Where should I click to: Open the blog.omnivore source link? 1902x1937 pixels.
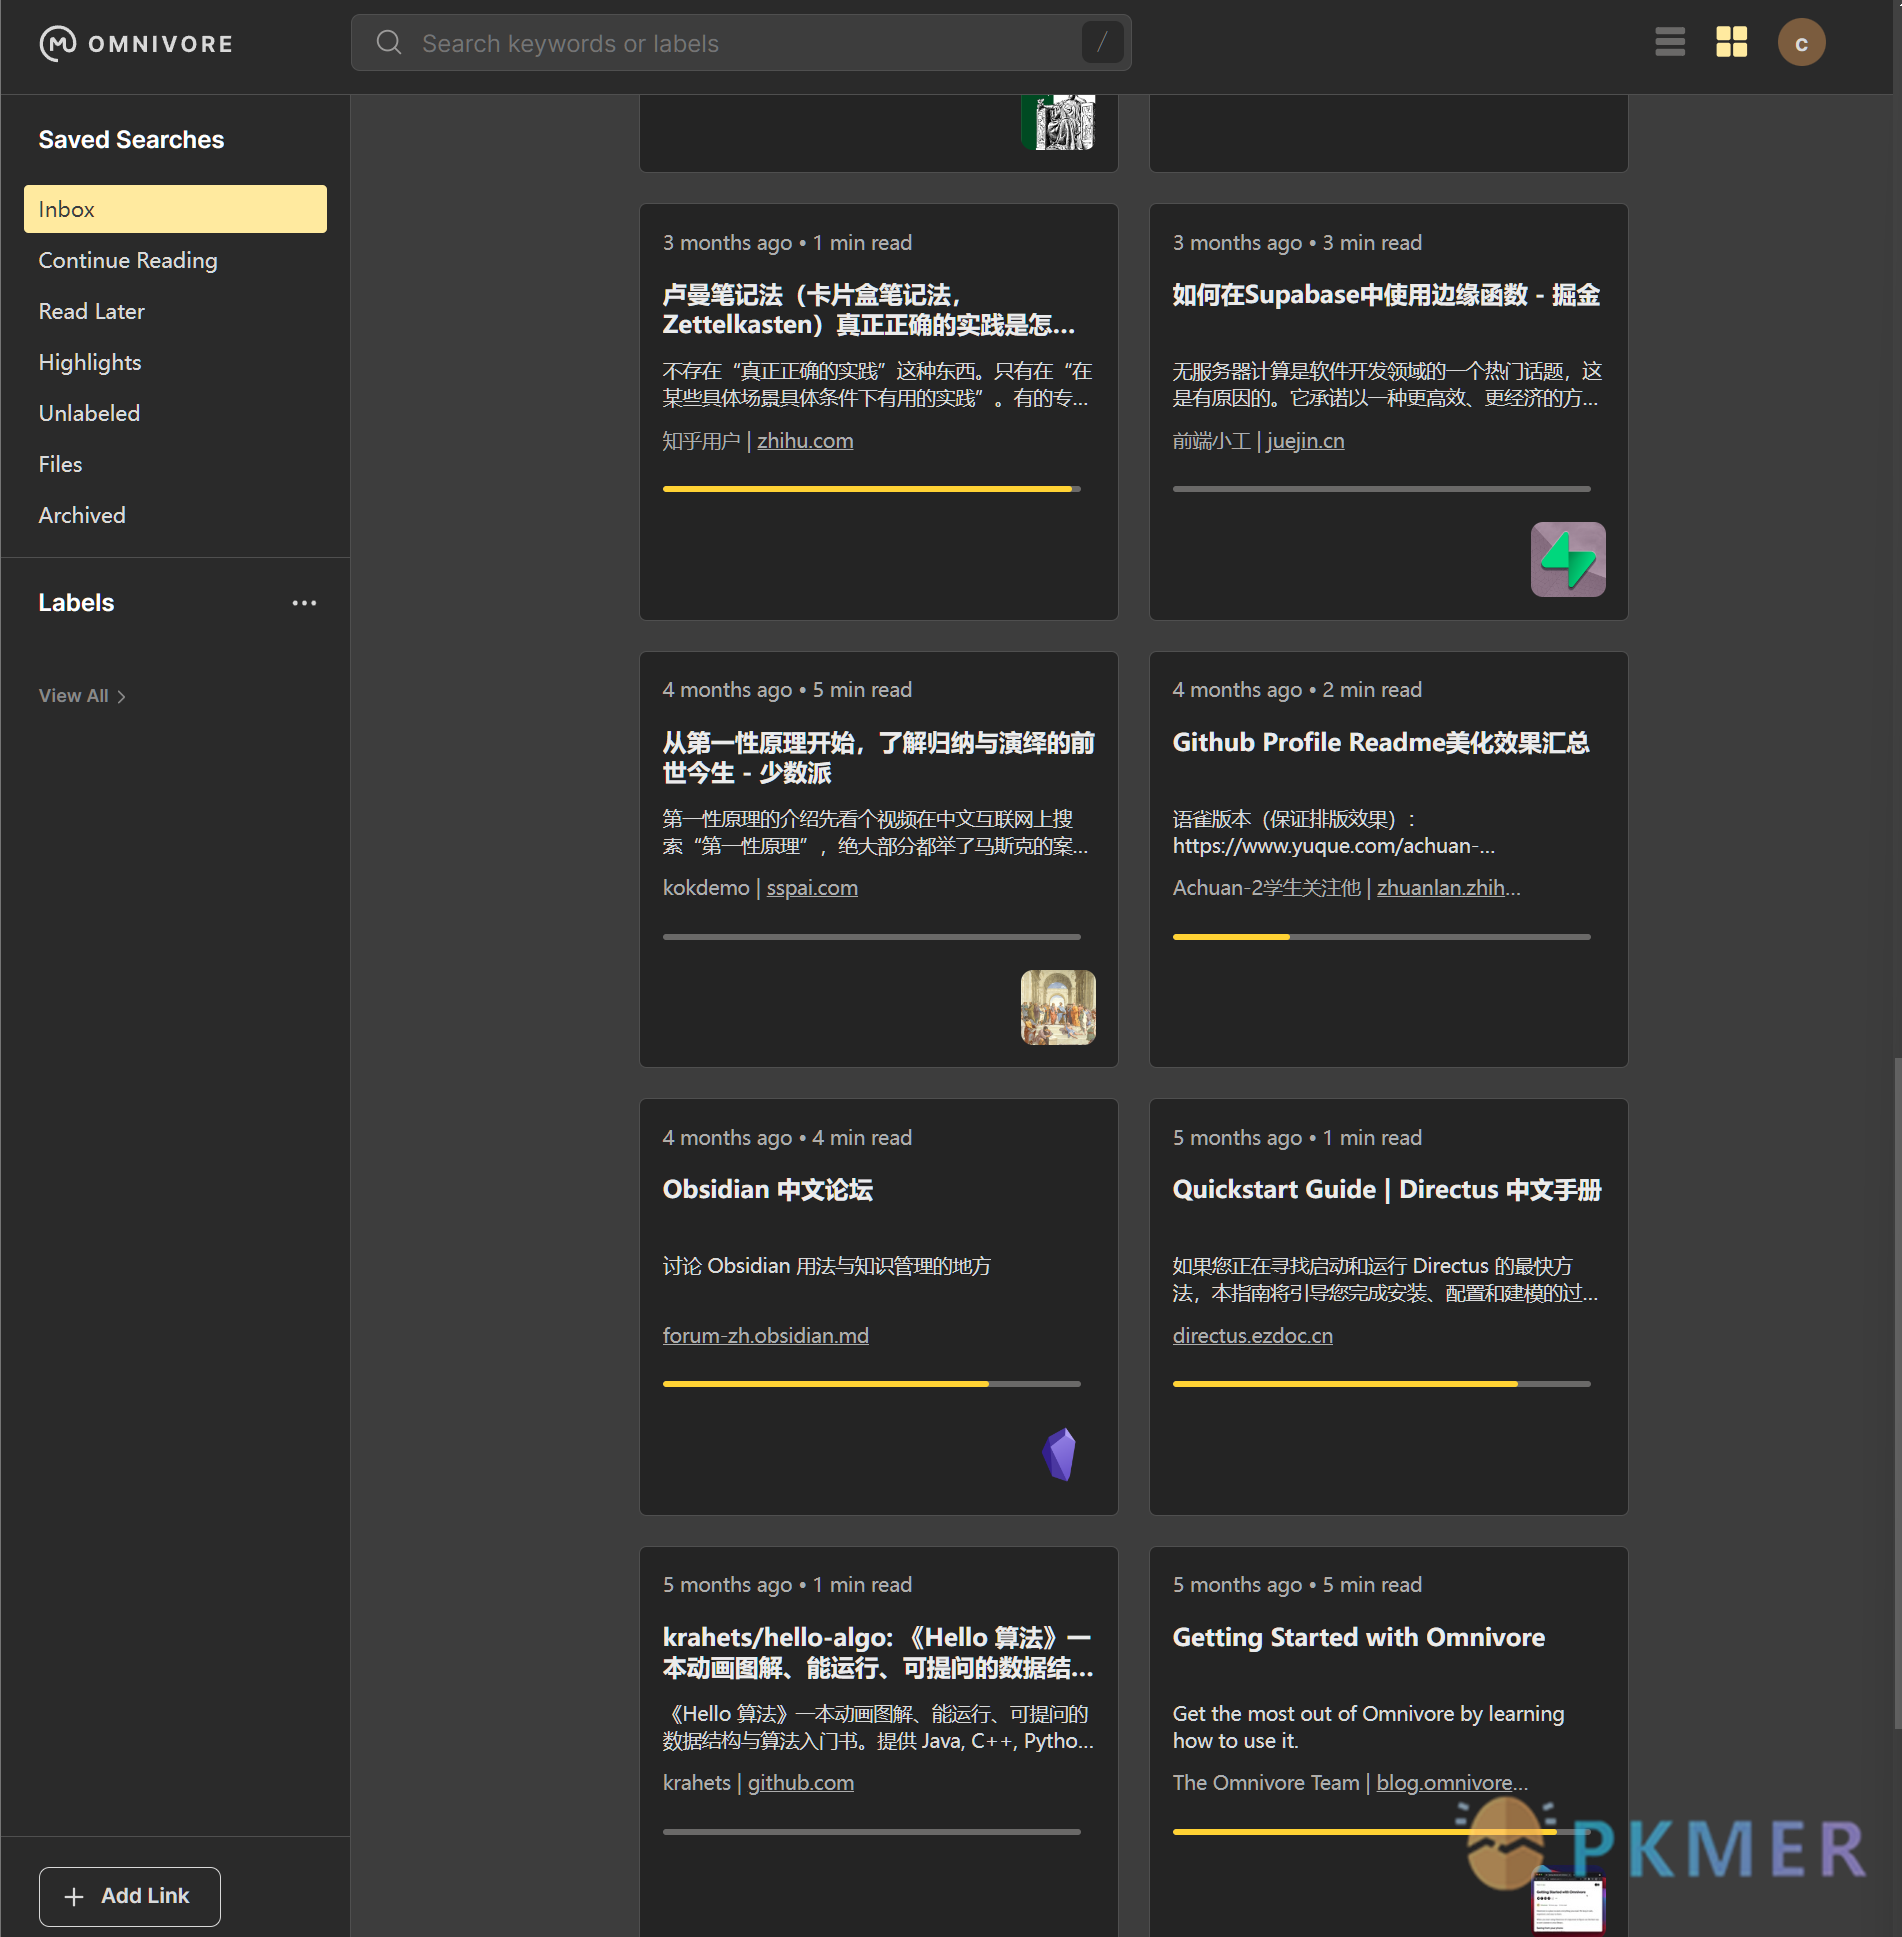pyautogui.click(x=1452, y=1783)
